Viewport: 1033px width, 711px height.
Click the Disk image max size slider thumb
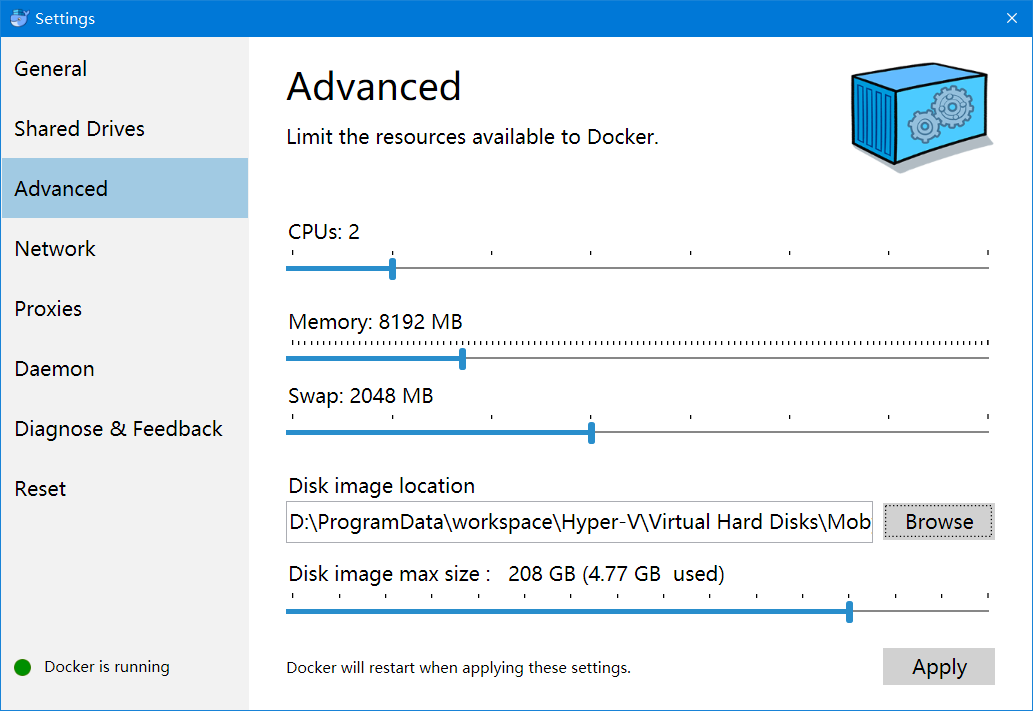[850, 612]
